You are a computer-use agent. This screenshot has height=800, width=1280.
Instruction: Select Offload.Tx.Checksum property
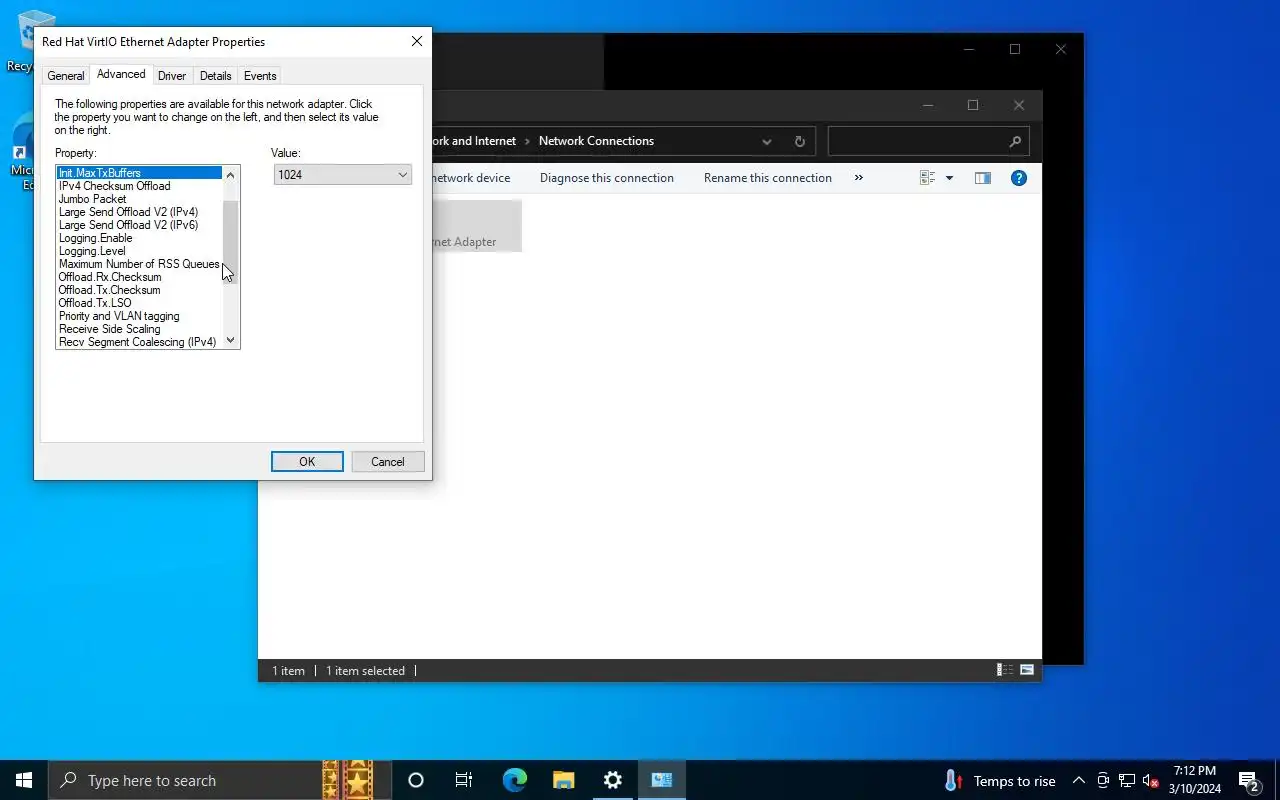click(x=139, y=290)
